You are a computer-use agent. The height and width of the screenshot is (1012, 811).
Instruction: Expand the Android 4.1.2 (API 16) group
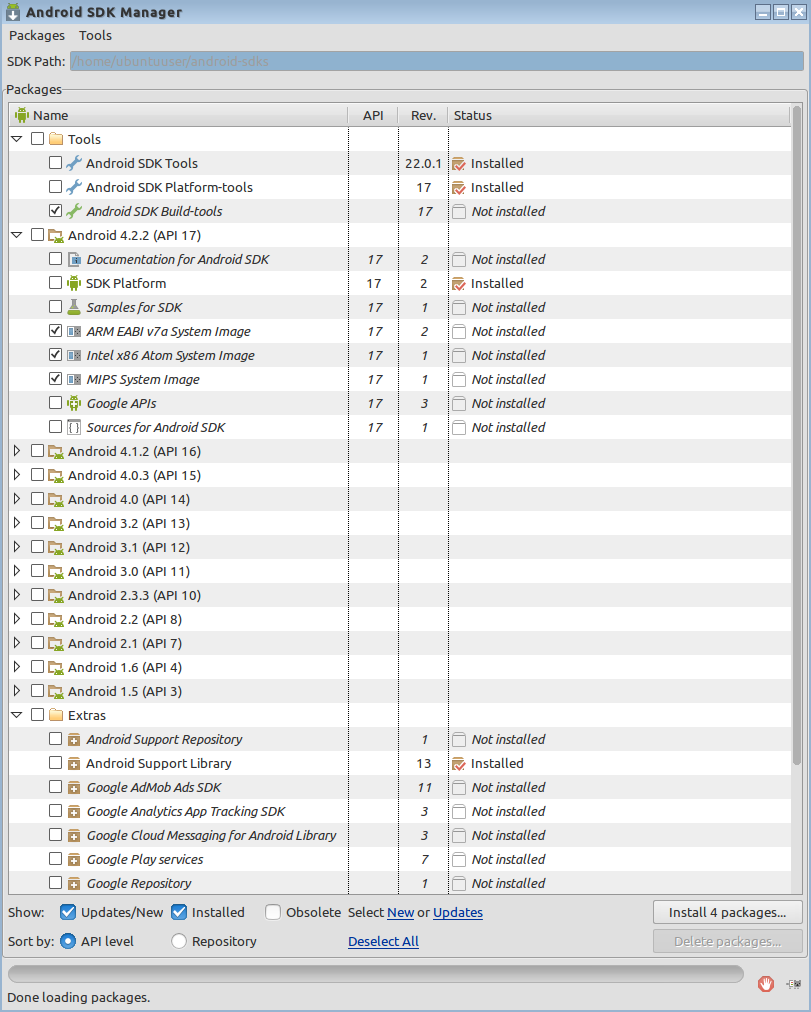click(x=17, y=450)
